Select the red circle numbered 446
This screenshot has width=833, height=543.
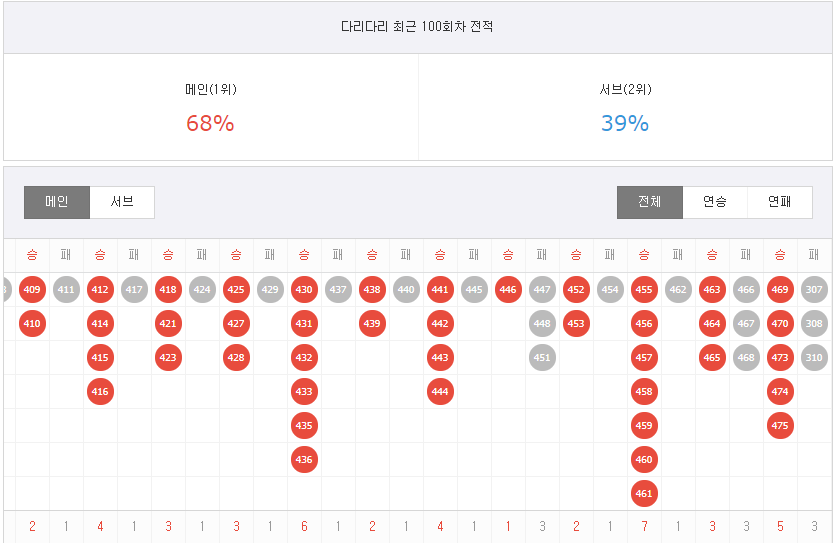pos(508,290)
